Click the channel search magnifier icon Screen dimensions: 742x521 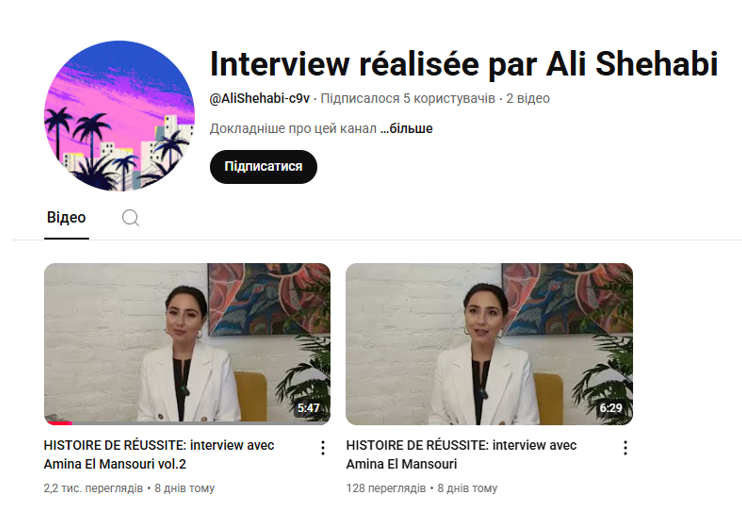(130, 218)
